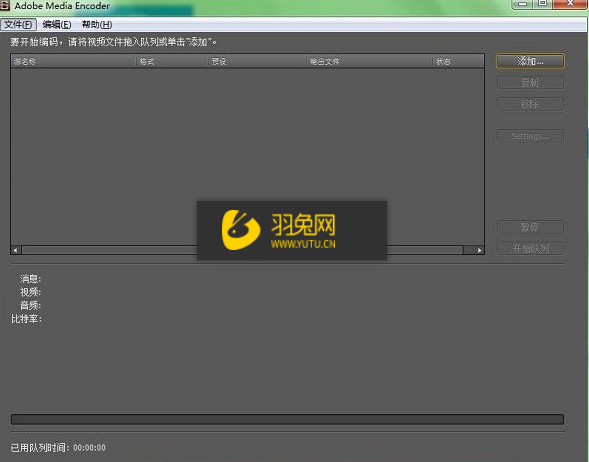Viewport: 589px width, 462px height.
Task: Close the Adobe Media Encoder window
Action: tap(570, 4)
